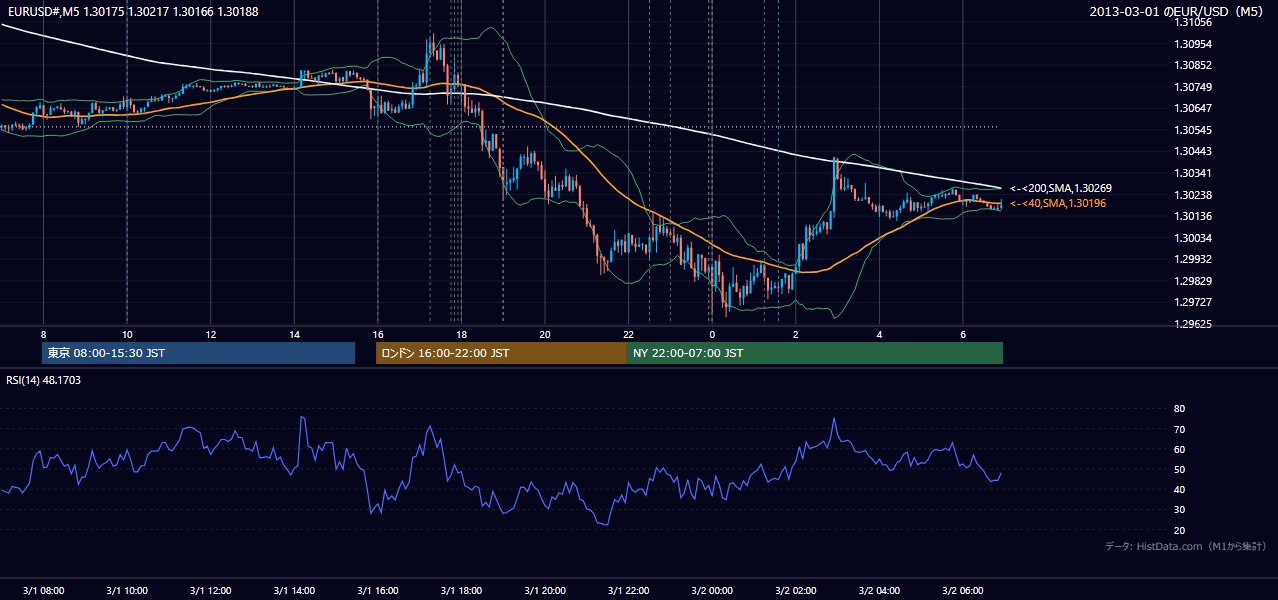Click hour label 12 under the price chart

210,334
